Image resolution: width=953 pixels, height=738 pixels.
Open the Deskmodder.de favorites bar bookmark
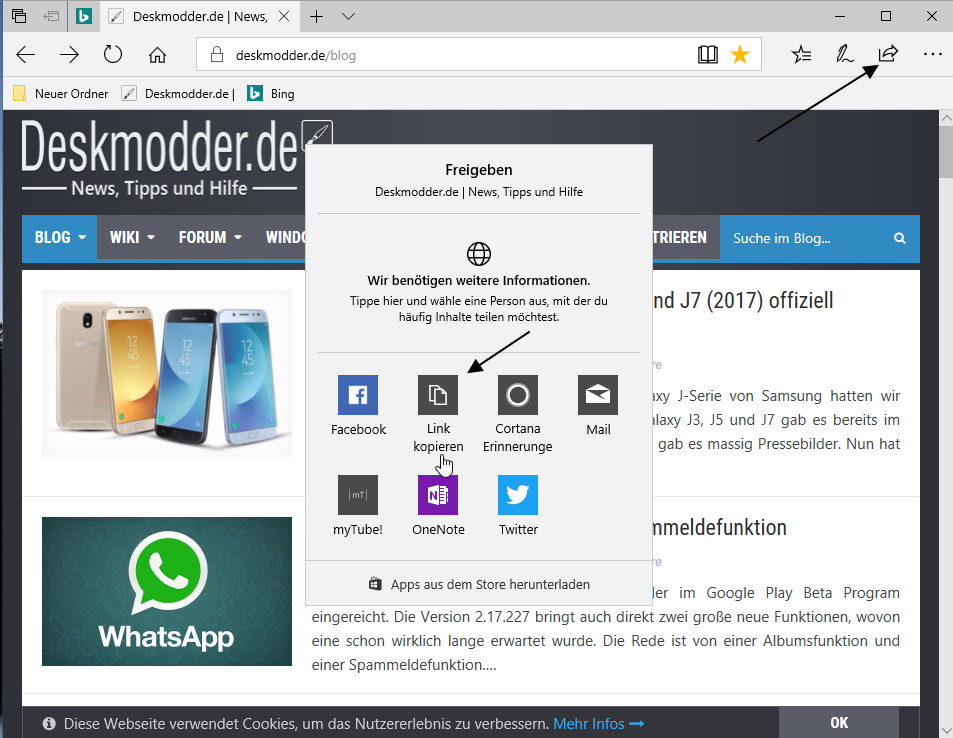[178, 94]
